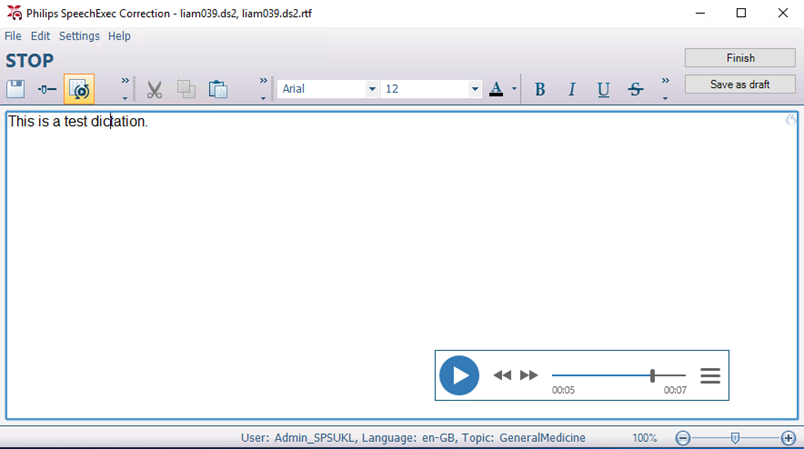
Task: Minimize the SpeechExec Correction window
Action: coord(700,13)
